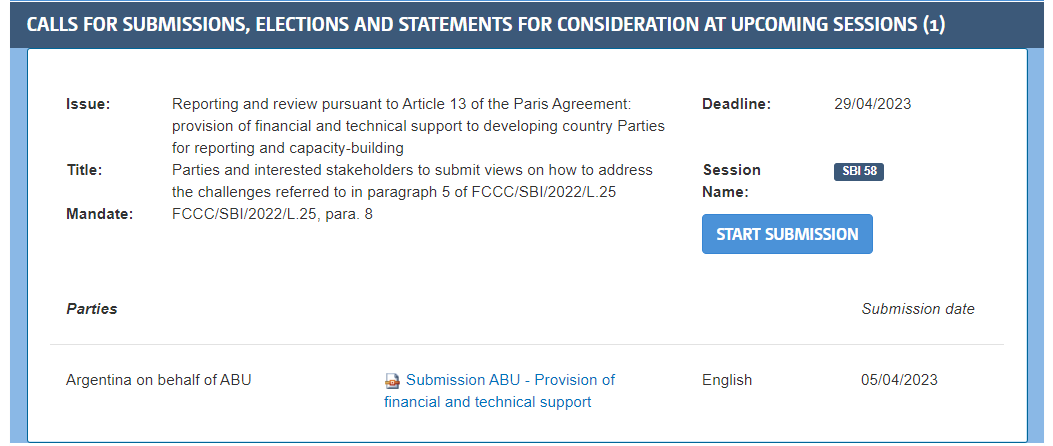Click the deadline date 29/04/2023
The height and width of the screenshot is (446, 1053).
(x=872, y=104)
